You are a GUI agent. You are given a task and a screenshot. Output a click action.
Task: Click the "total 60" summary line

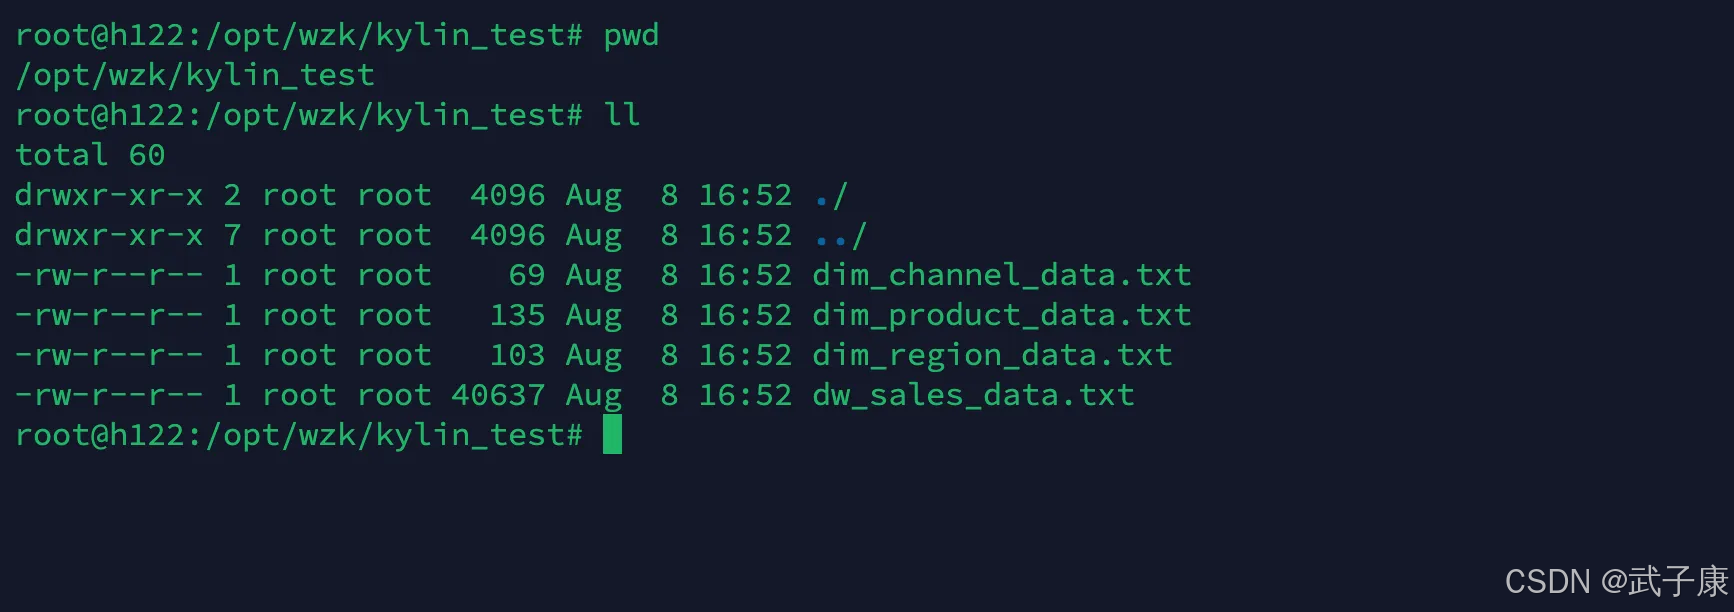[x=90, y=155]
